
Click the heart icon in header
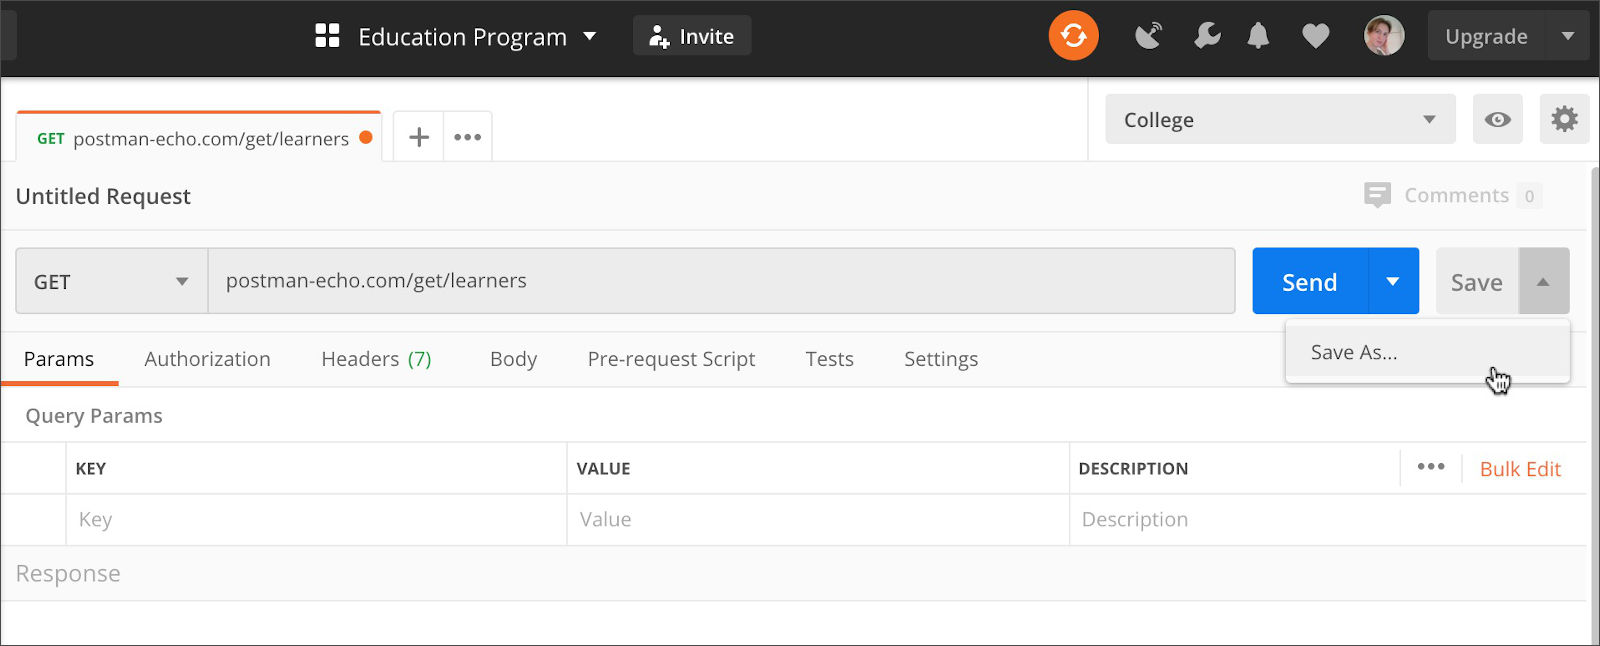click(x=1315, y=37)
